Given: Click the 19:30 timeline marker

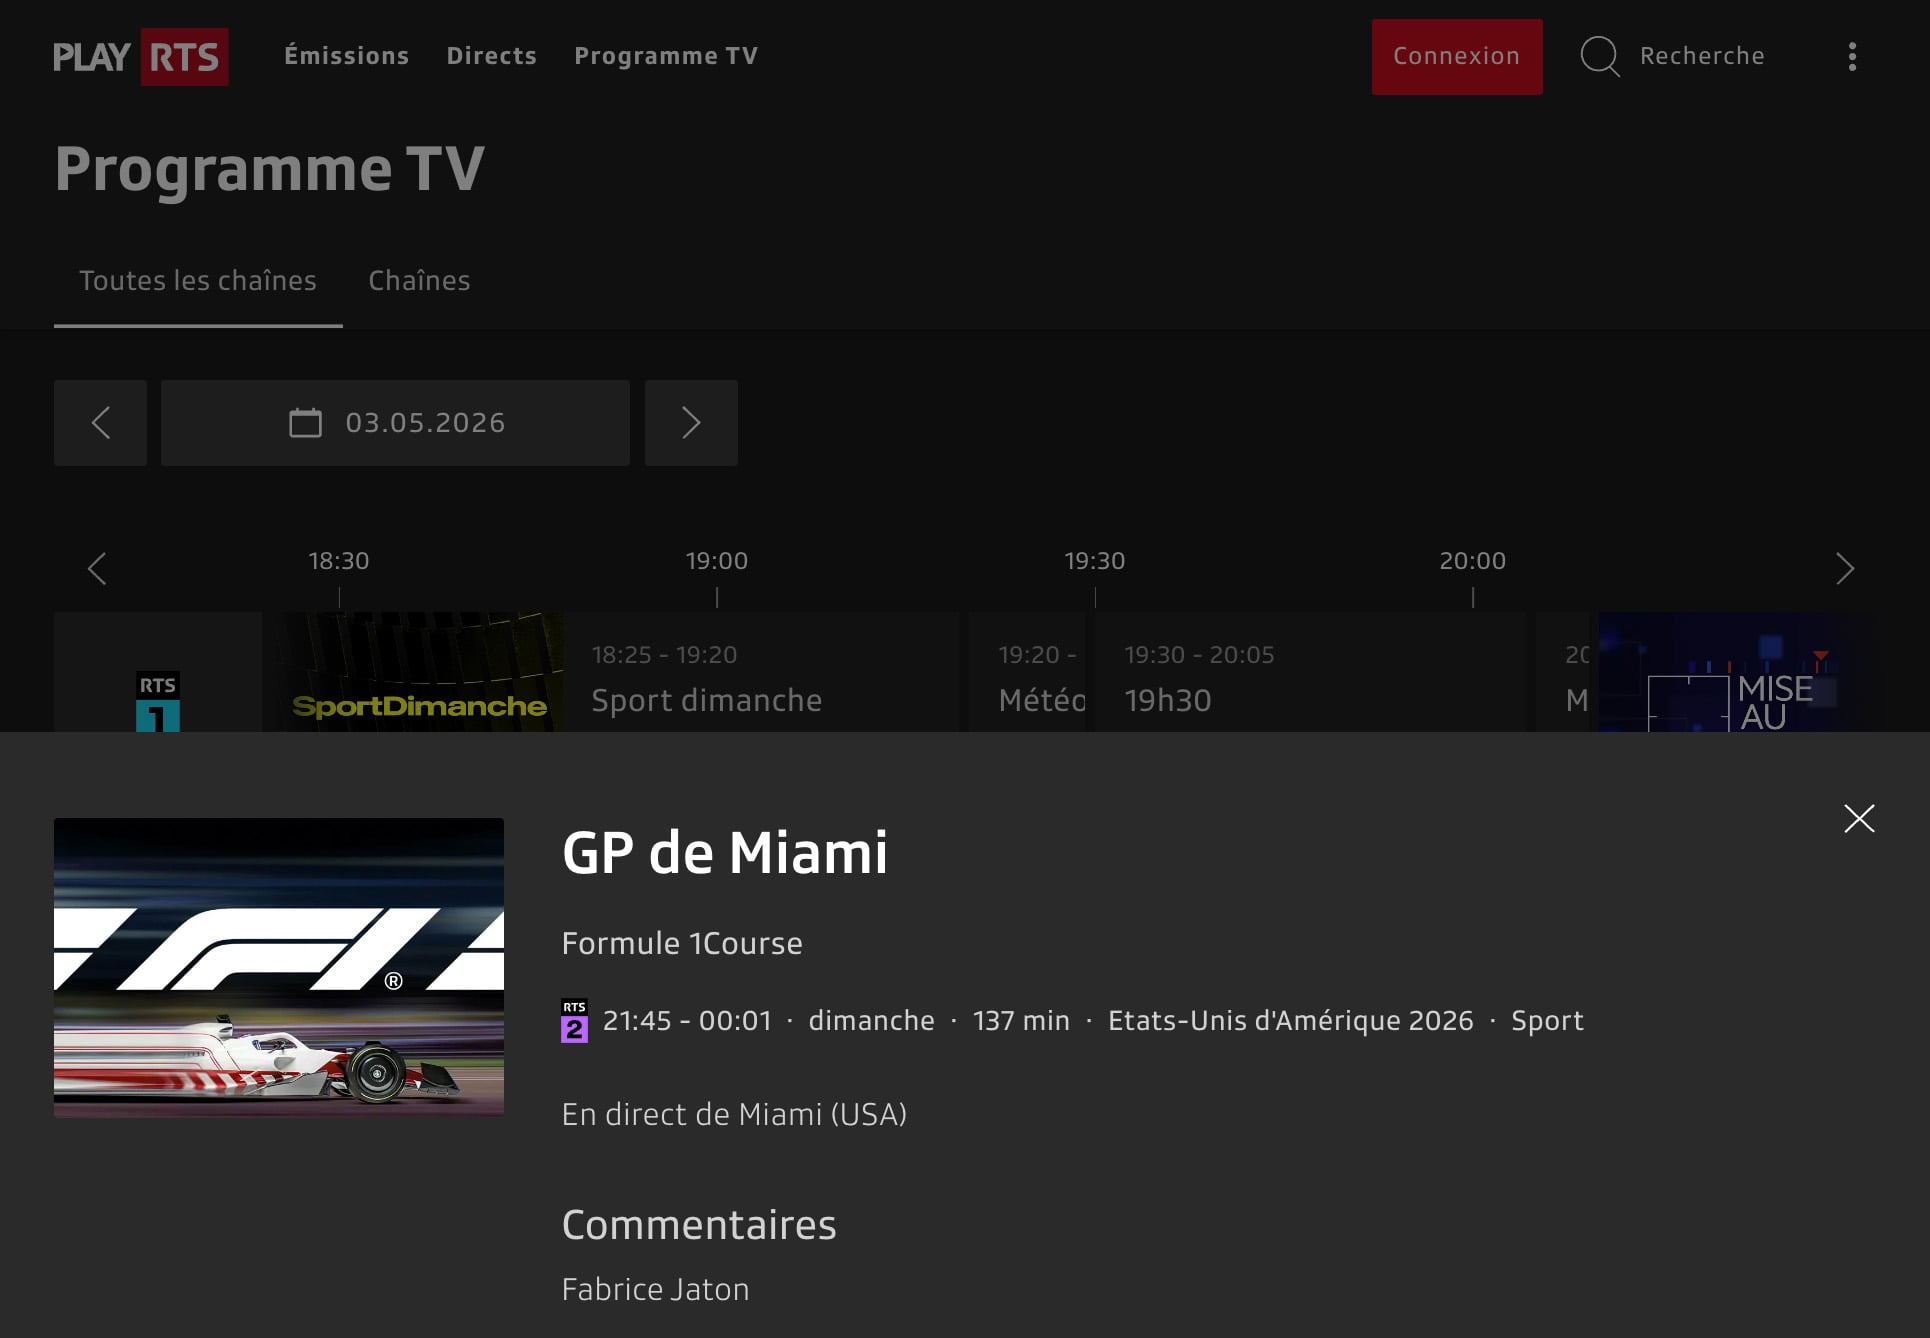Looking at the screenshot, I should (1095, 561).
